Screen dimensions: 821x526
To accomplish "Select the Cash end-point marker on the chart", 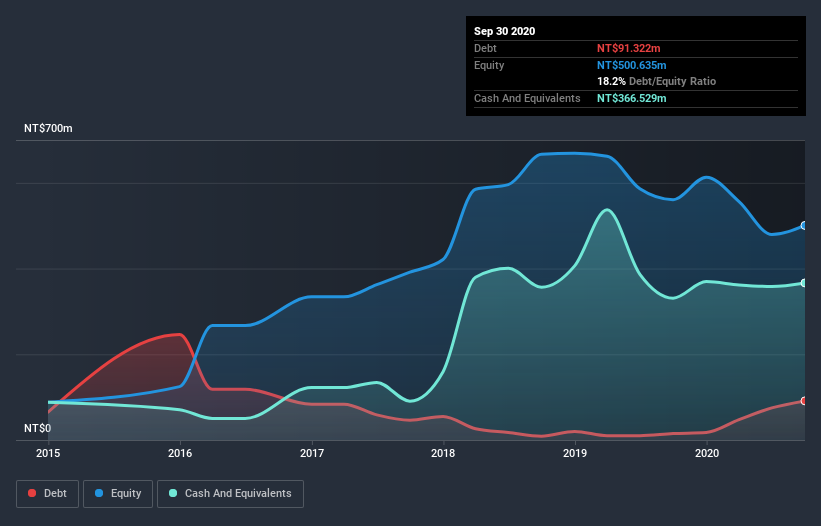I will pos(804,283).
